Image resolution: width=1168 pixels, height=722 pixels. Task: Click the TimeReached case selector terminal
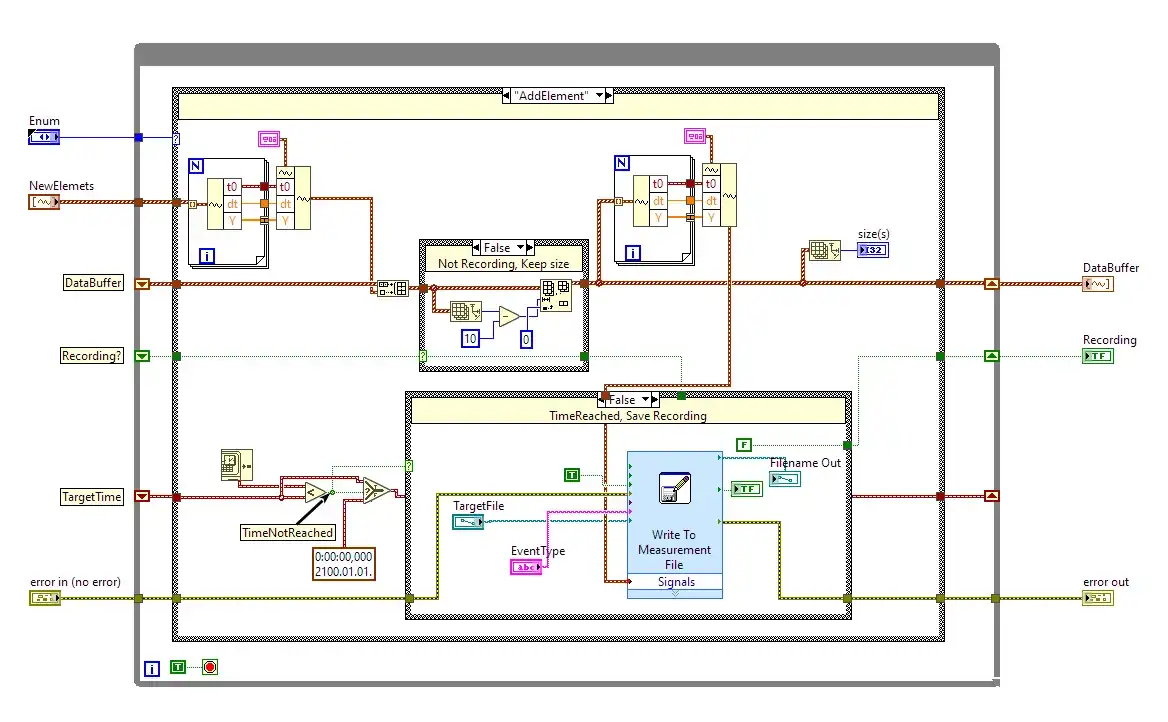coord(409,466)
